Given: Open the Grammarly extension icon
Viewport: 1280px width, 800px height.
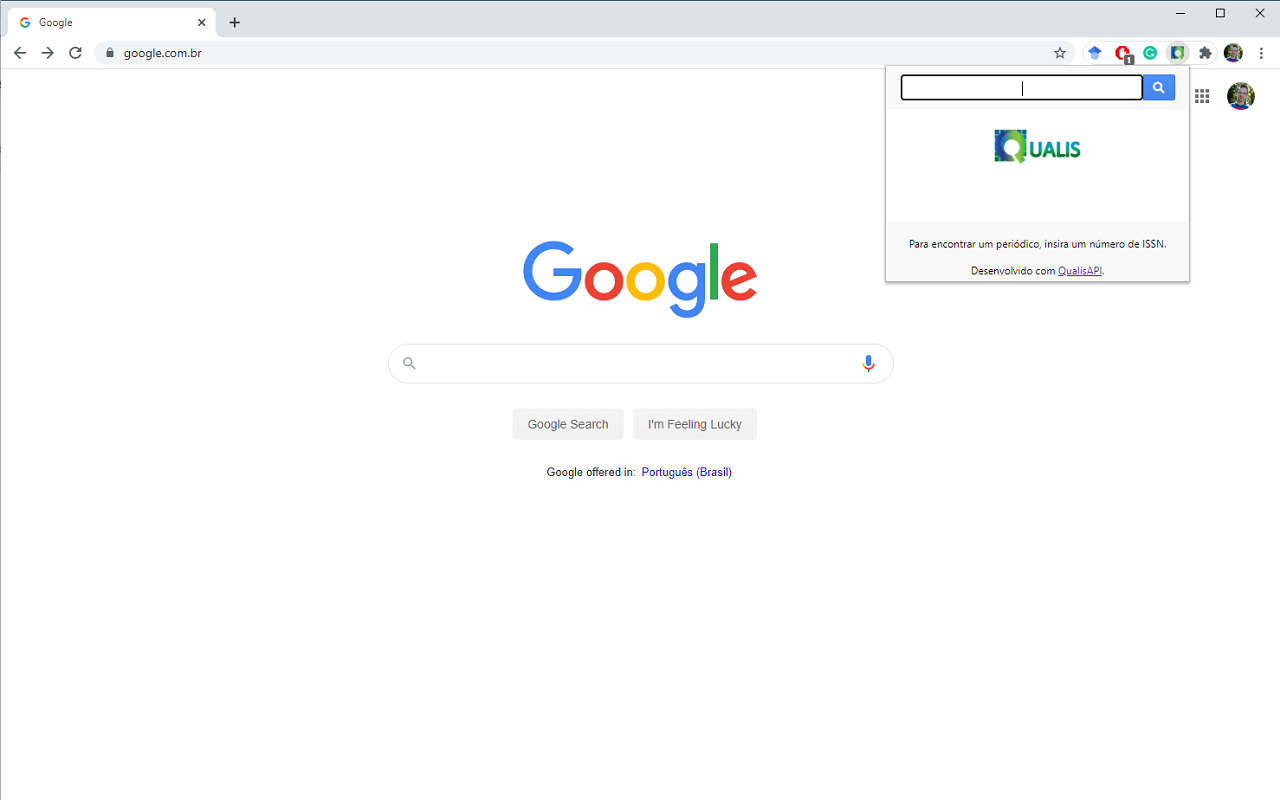Looking at the screenshot, I should [1149, 53].
